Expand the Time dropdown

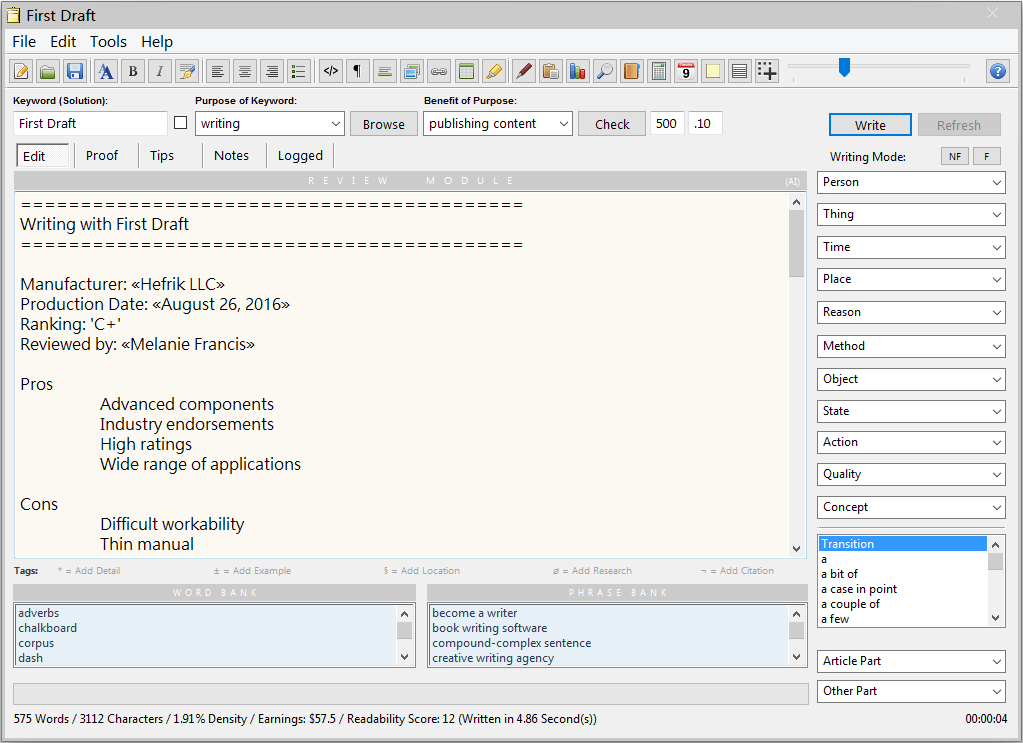coord(911,247)
